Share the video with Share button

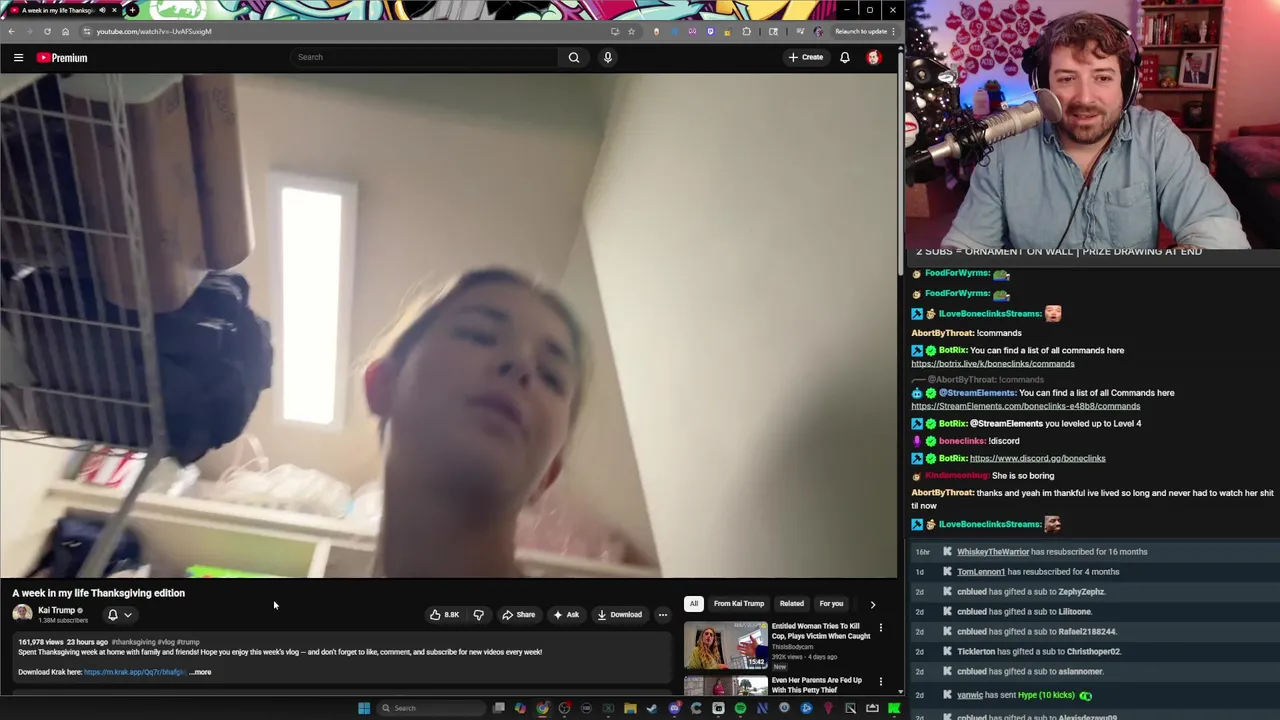pyautogui.click(x=518, y=615)
